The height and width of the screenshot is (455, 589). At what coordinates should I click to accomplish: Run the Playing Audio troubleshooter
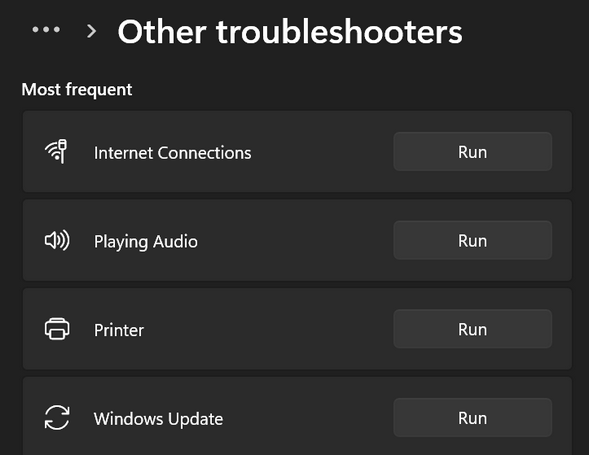click(x=473, y=240)
